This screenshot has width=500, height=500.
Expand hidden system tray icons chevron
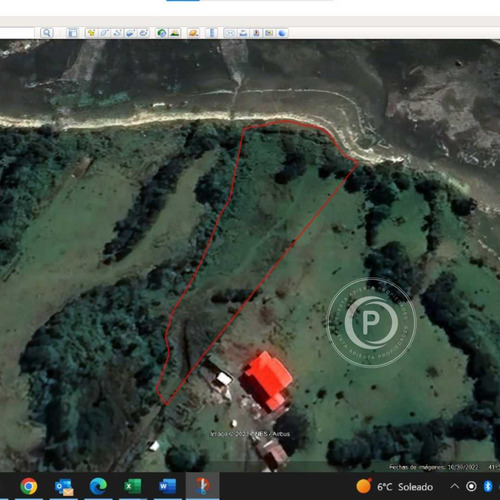[455, 487]
